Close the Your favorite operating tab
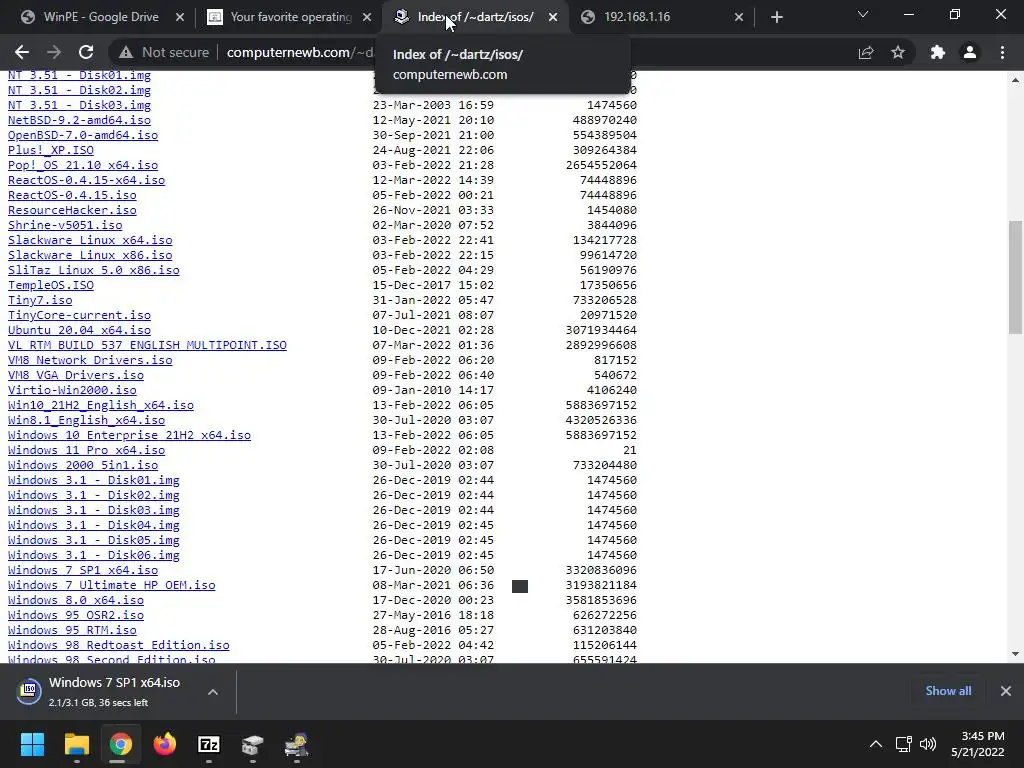The image size is (1024, 768). point(367,17)
